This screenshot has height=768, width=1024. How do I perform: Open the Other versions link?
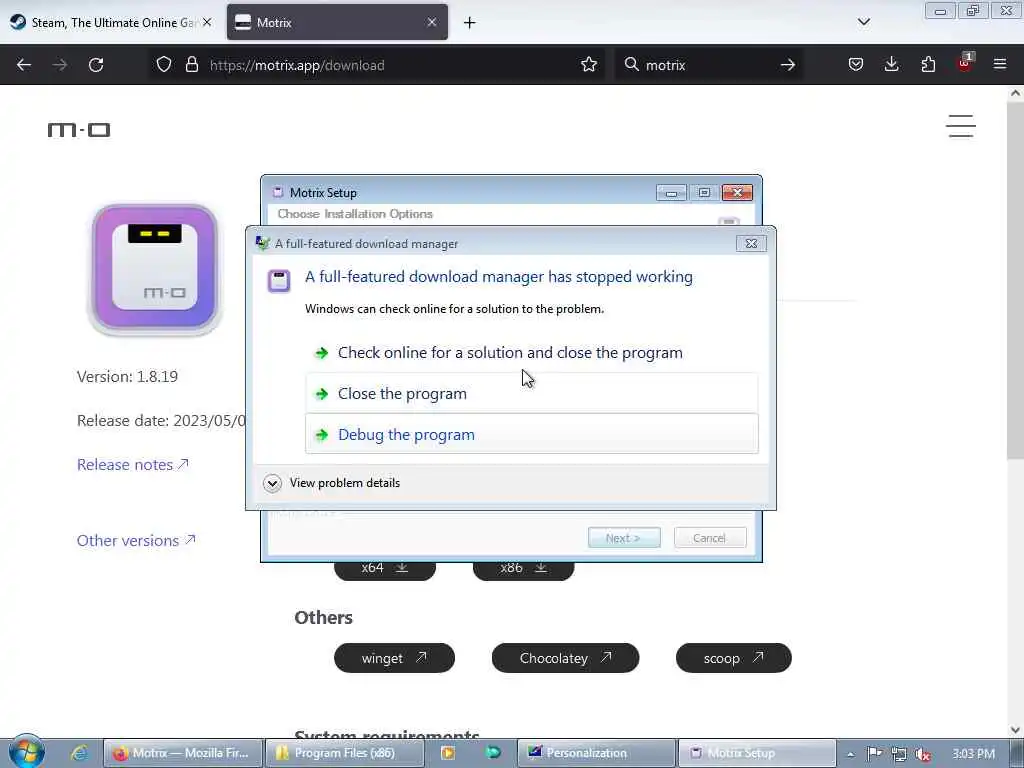[x=136, y=540]
